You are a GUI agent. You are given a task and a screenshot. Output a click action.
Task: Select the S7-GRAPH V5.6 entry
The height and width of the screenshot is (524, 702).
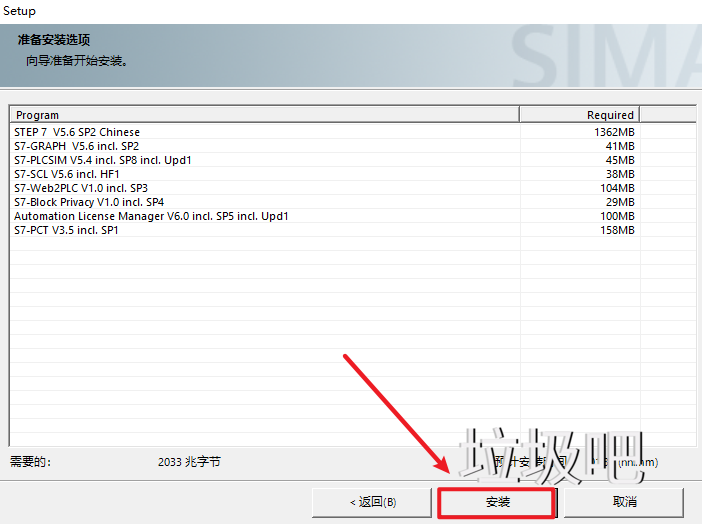76,146
